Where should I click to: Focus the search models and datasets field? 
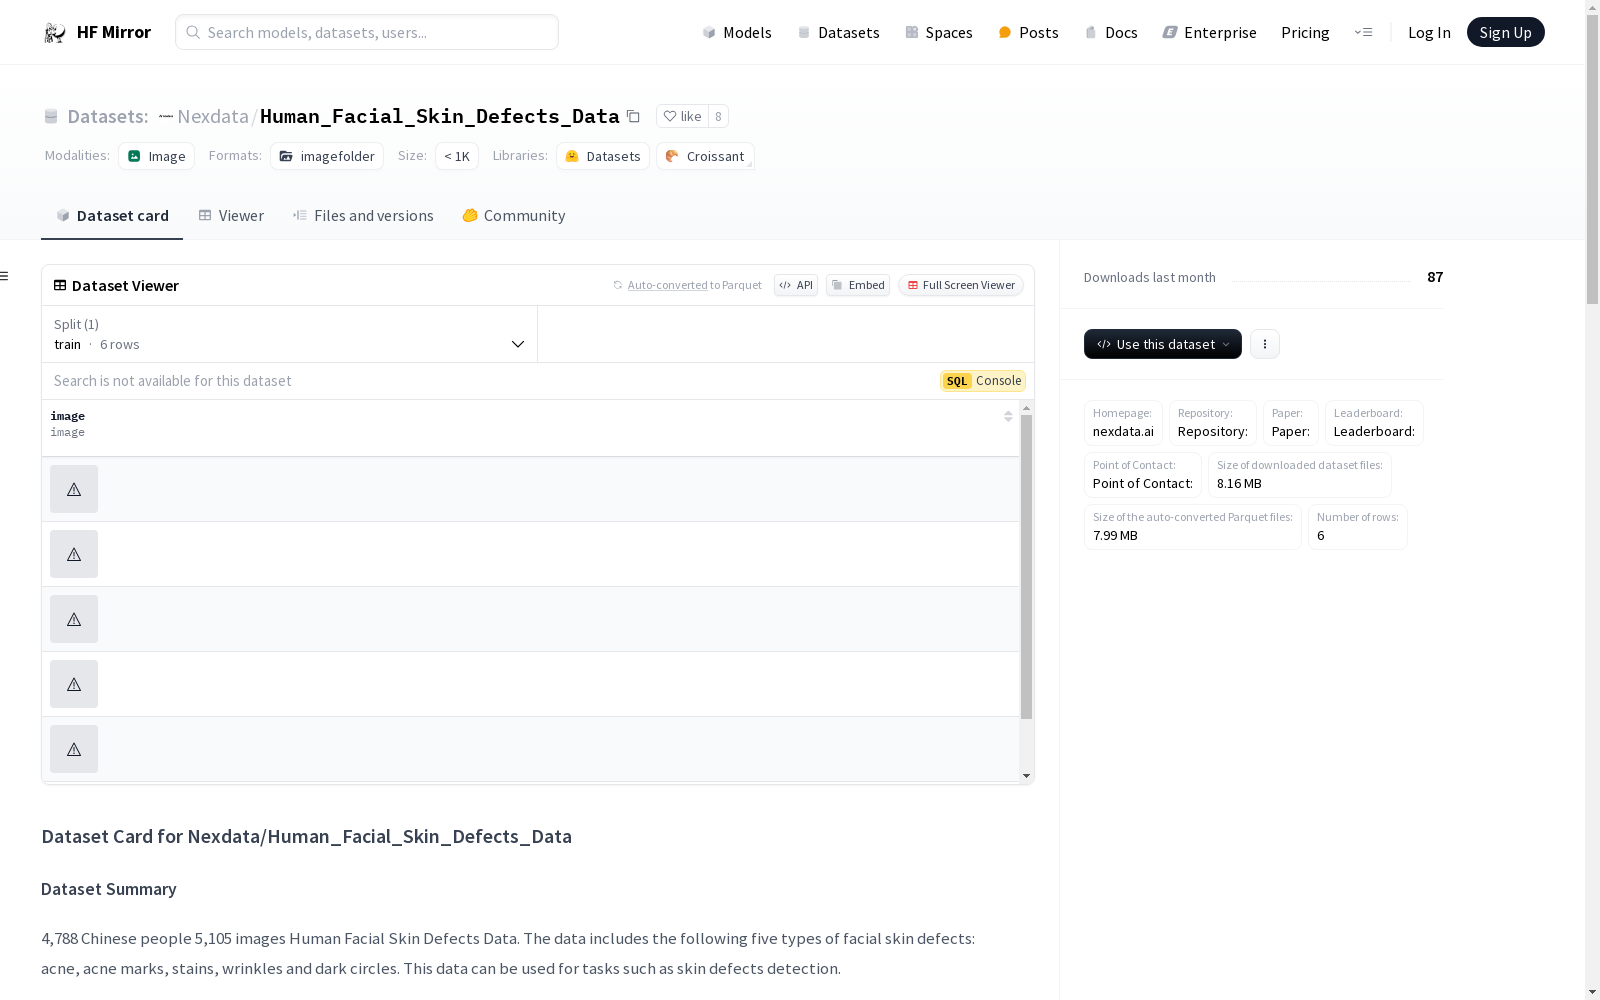(367, 32)
